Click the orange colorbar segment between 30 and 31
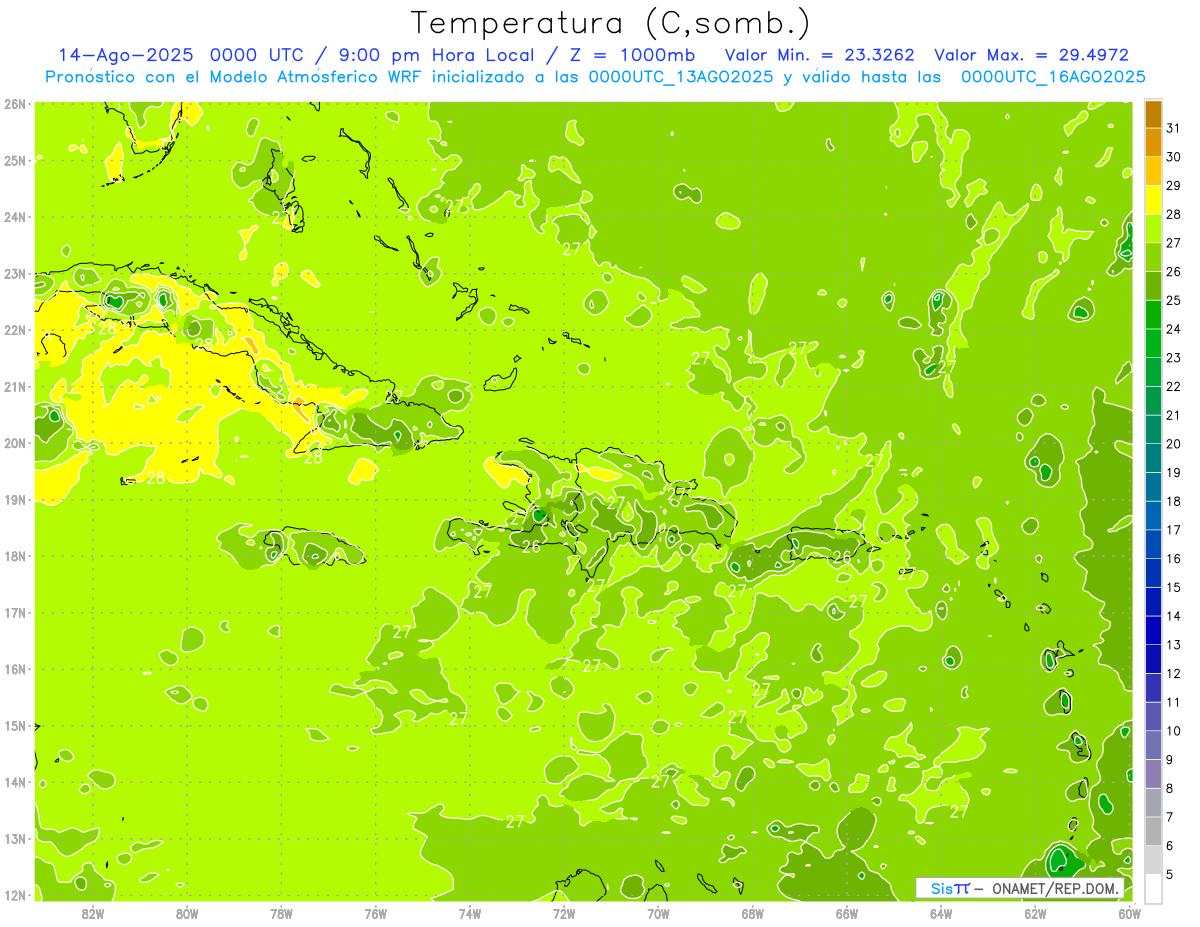 pyautogui.click(x=1153, y=143)
